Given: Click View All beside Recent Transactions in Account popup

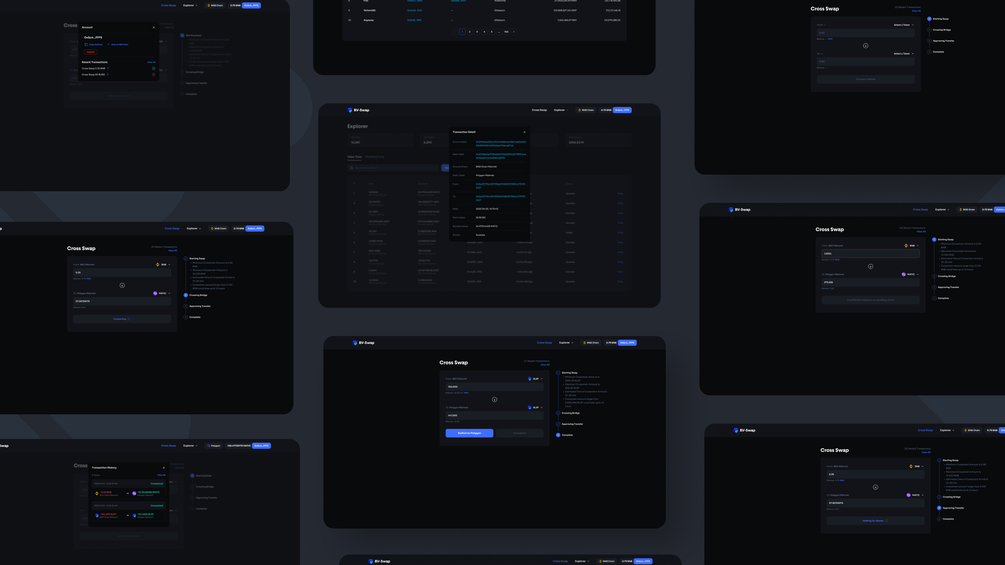Looking at the screenshot, I should click(151, 62).
